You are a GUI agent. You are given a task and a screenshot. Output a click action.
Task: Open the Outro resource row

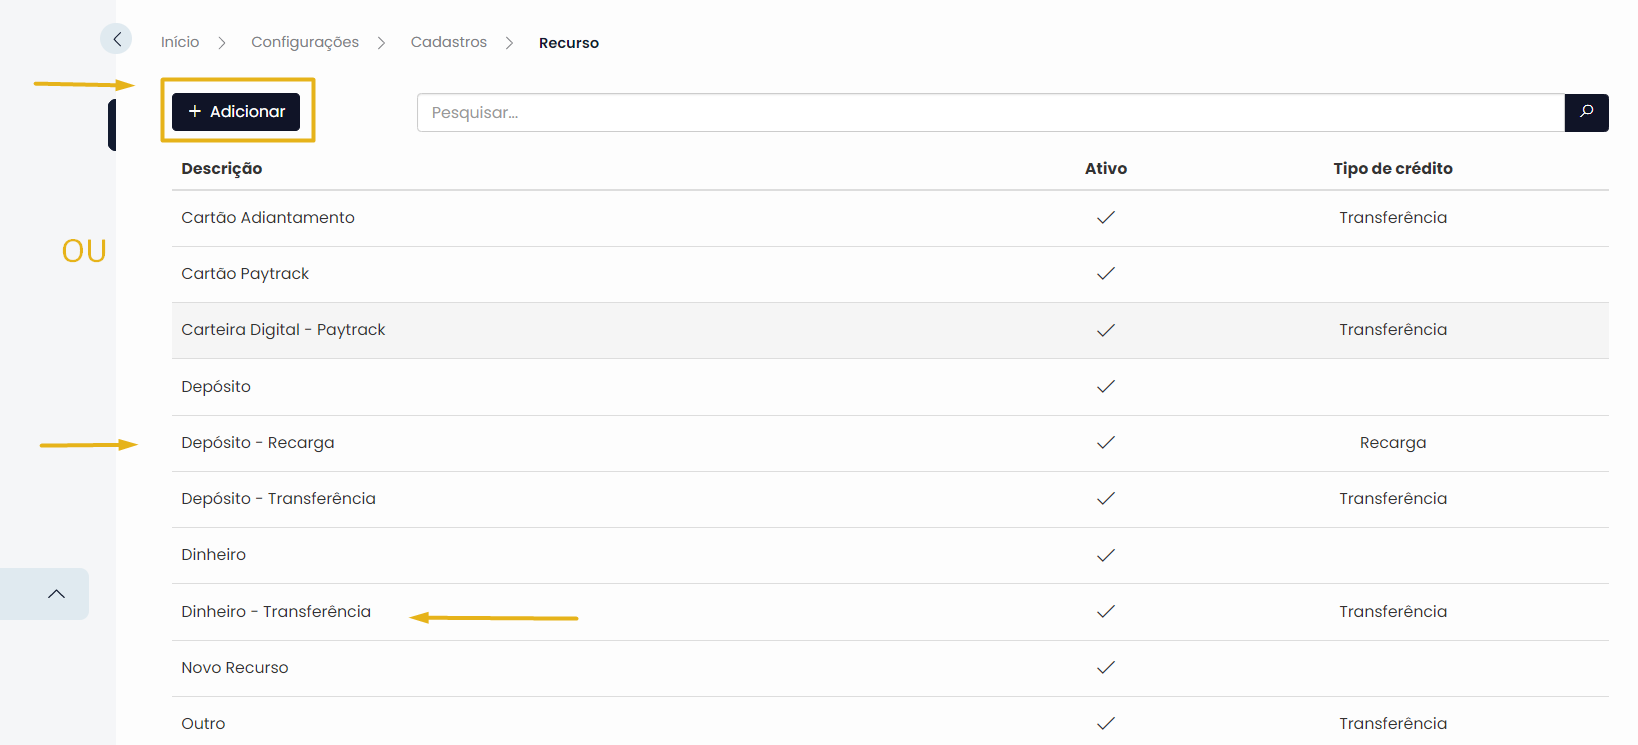(890, 723)
